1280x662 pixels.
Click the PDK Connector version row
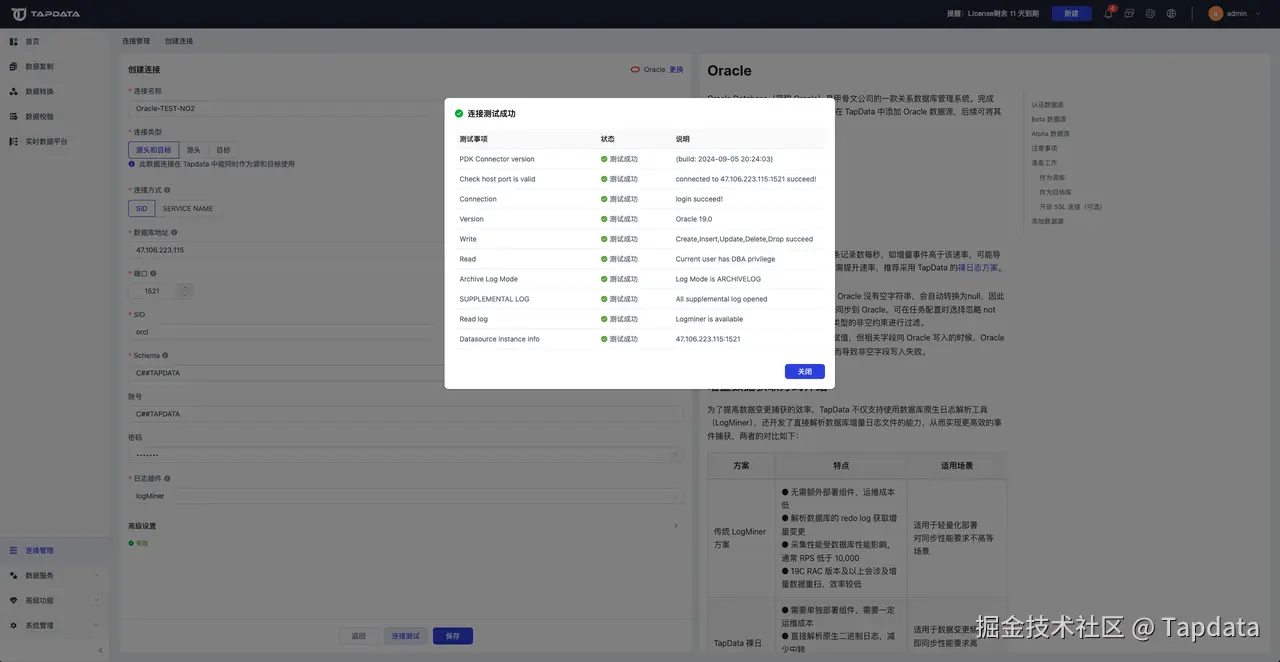pos(640,159)
